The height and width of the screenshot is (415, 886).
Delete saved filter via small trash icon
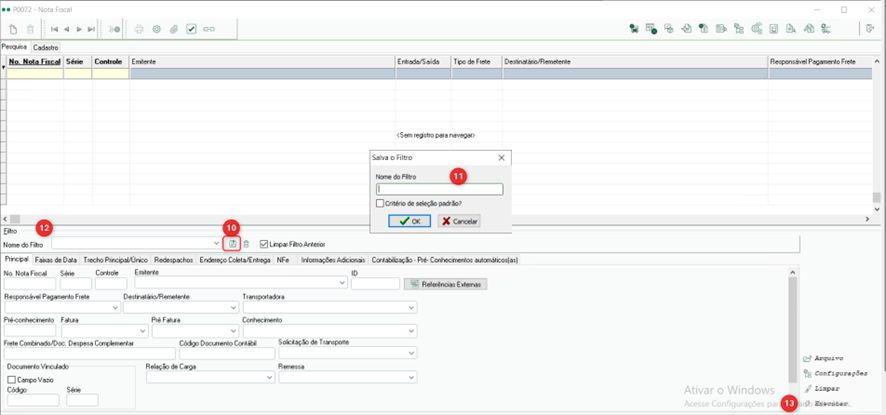[x=246, y=244]
